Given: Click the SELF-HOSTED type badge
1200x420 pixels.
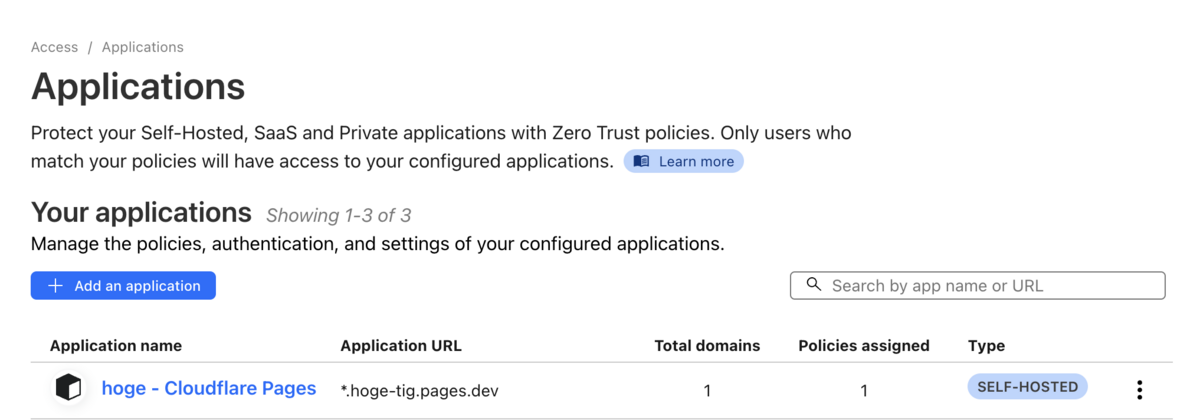Looking at the screenshot, I should 1027,387.
